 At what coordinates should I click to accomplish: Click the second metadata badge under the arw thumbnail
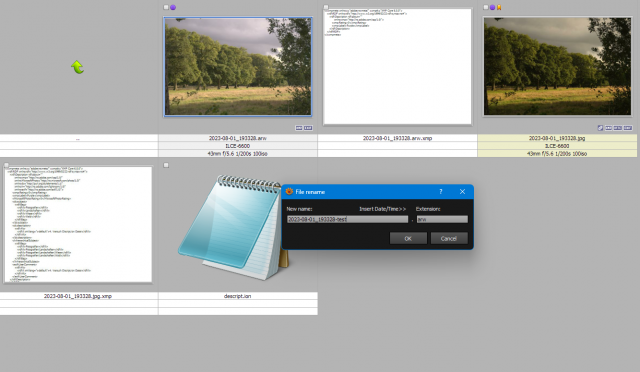[x=308, y=128]
